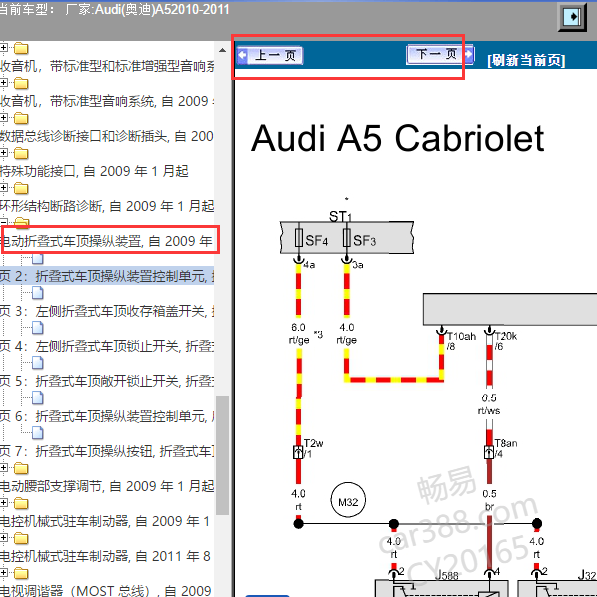Image resolution: width=597 pixels, height=597 pixels.
Task: Click the T20k /6 pin label
Action: [506, 341]
